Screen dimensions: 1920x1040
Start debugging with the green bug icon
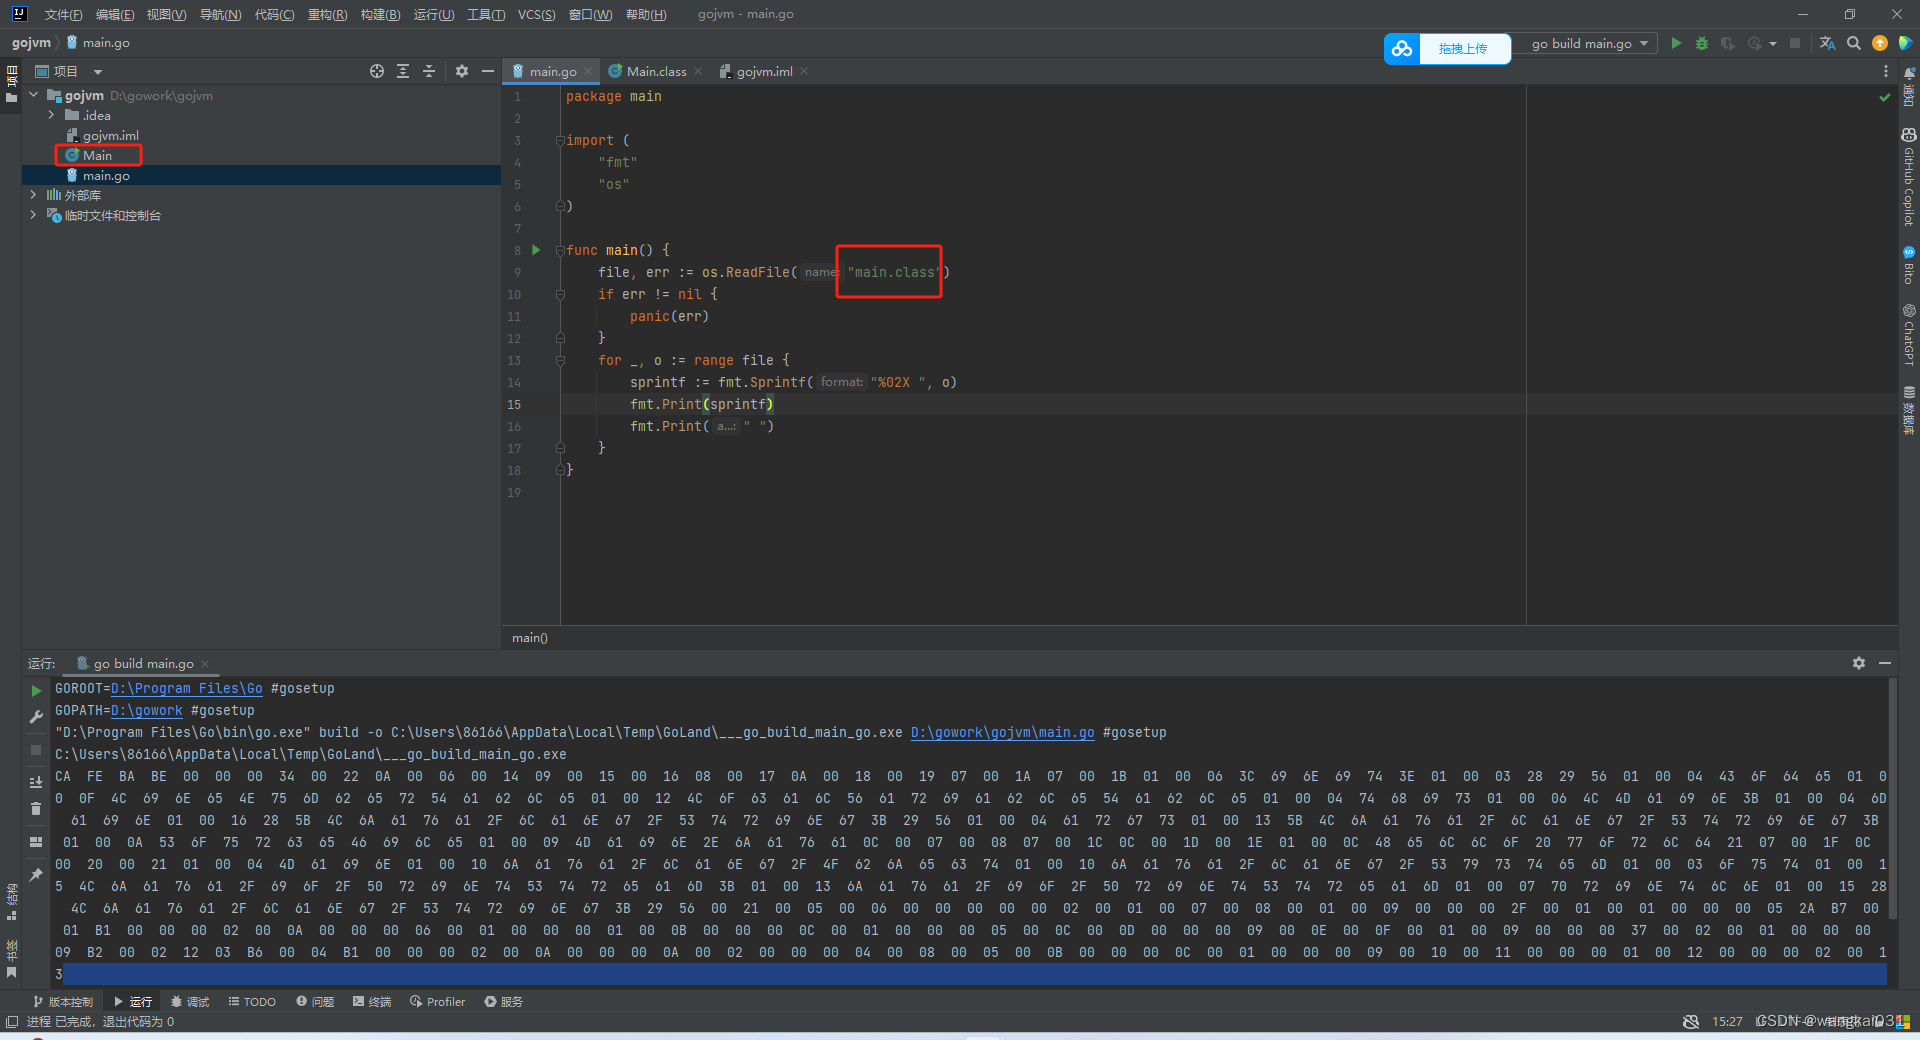point(1702,43)
